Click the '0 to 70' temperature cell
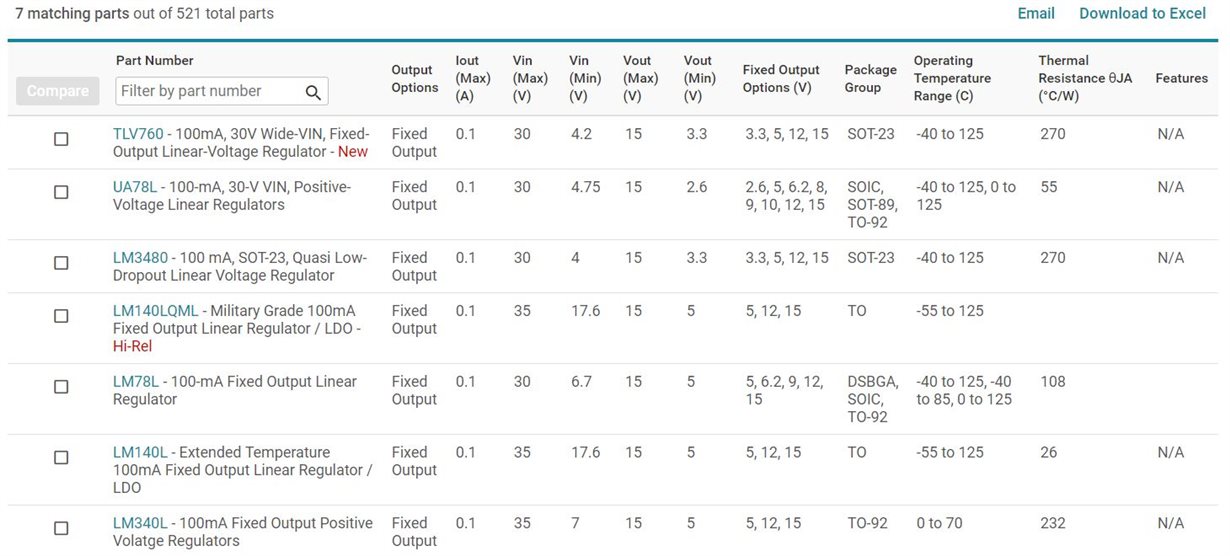Screen dimensions: 1230x556 click(x=941, y=524)
